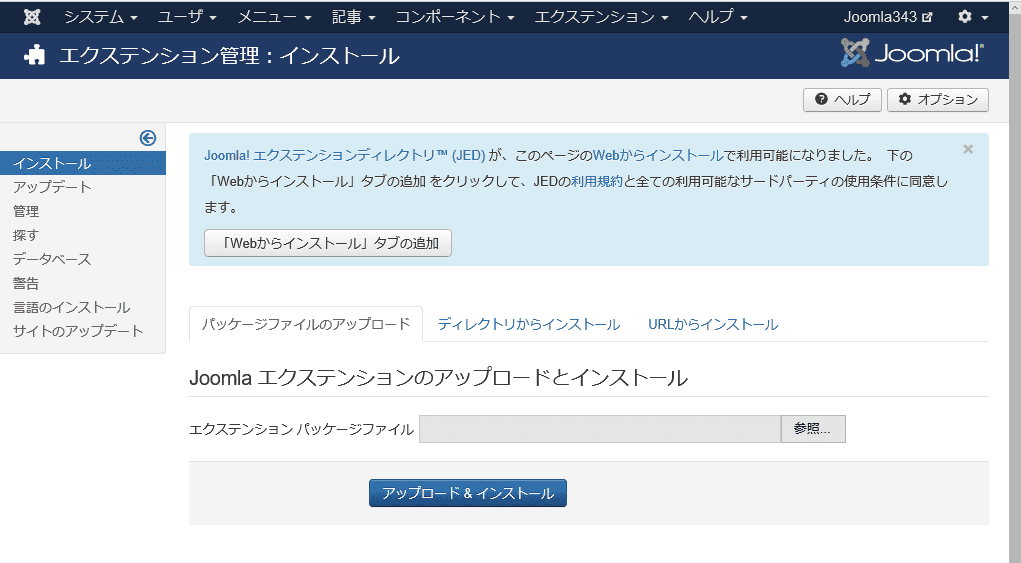The image size is (1021, 563).
Task: Select サイトのアップデート in the sidebar
Action: (78, 331)
